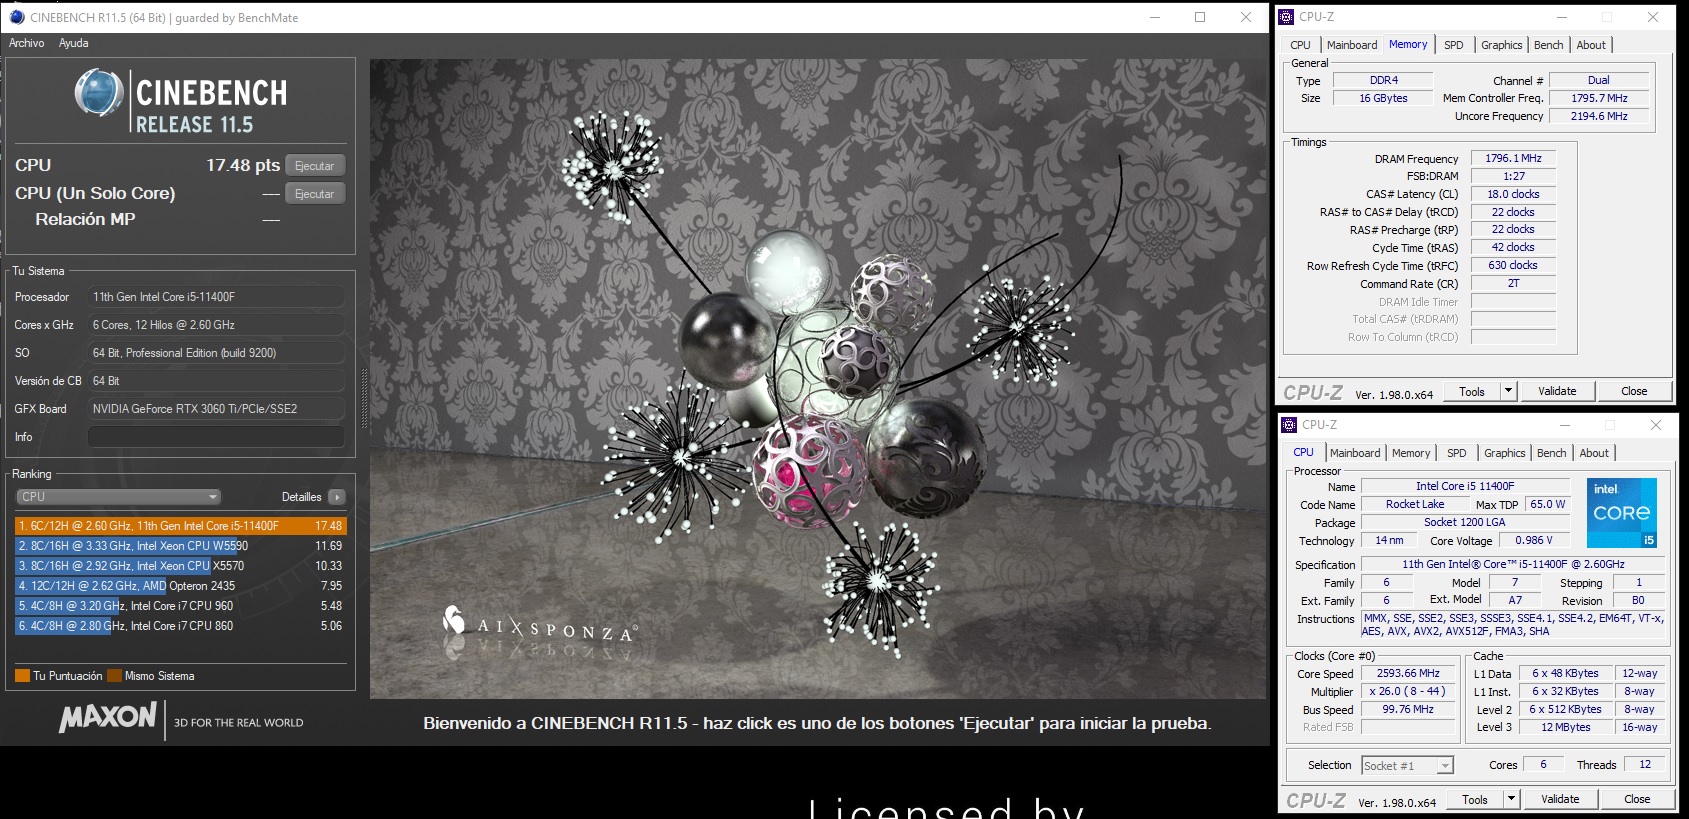Click the CPU score 17.48 pts
This screenshot has height=819, width=1689.
point(243,165)
